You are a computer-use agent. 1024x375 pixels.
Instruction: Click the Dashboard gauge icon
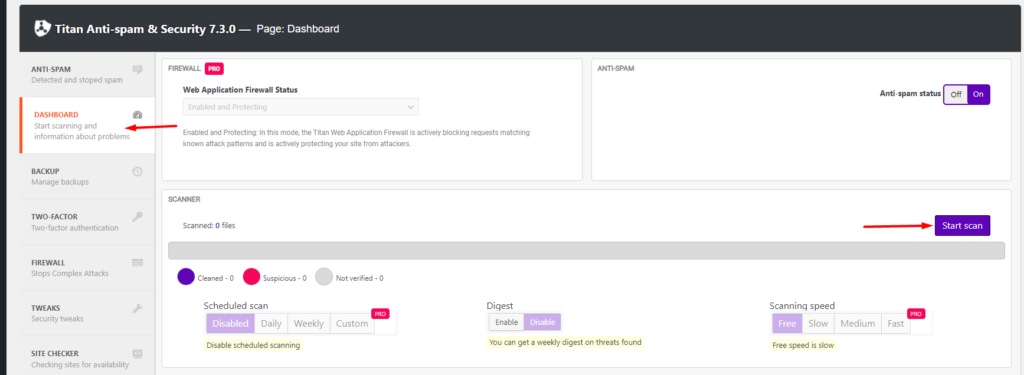coord(137,114)
